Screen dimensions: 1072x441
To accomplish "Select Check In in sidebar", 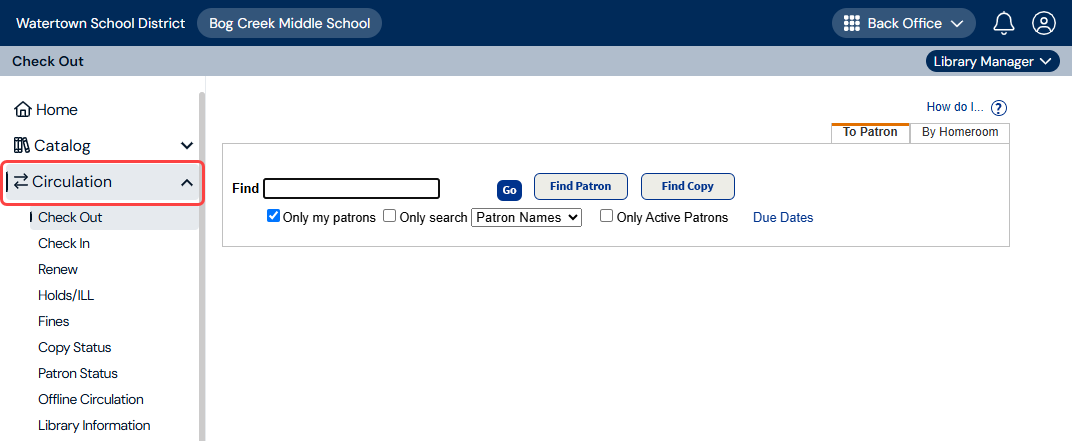I will (64, 243).
